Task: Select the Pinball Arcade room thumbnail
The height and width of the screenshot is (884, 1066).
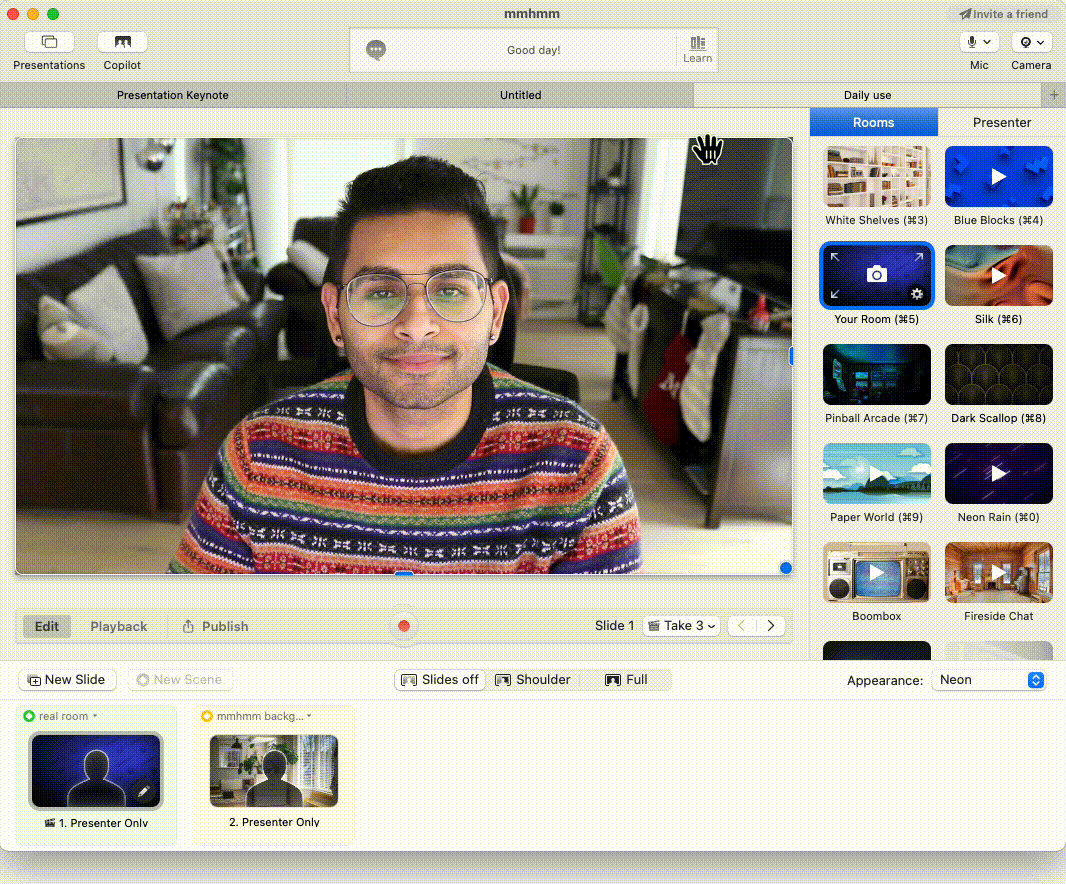Action: pyautogui.click(x=876, y=375)
